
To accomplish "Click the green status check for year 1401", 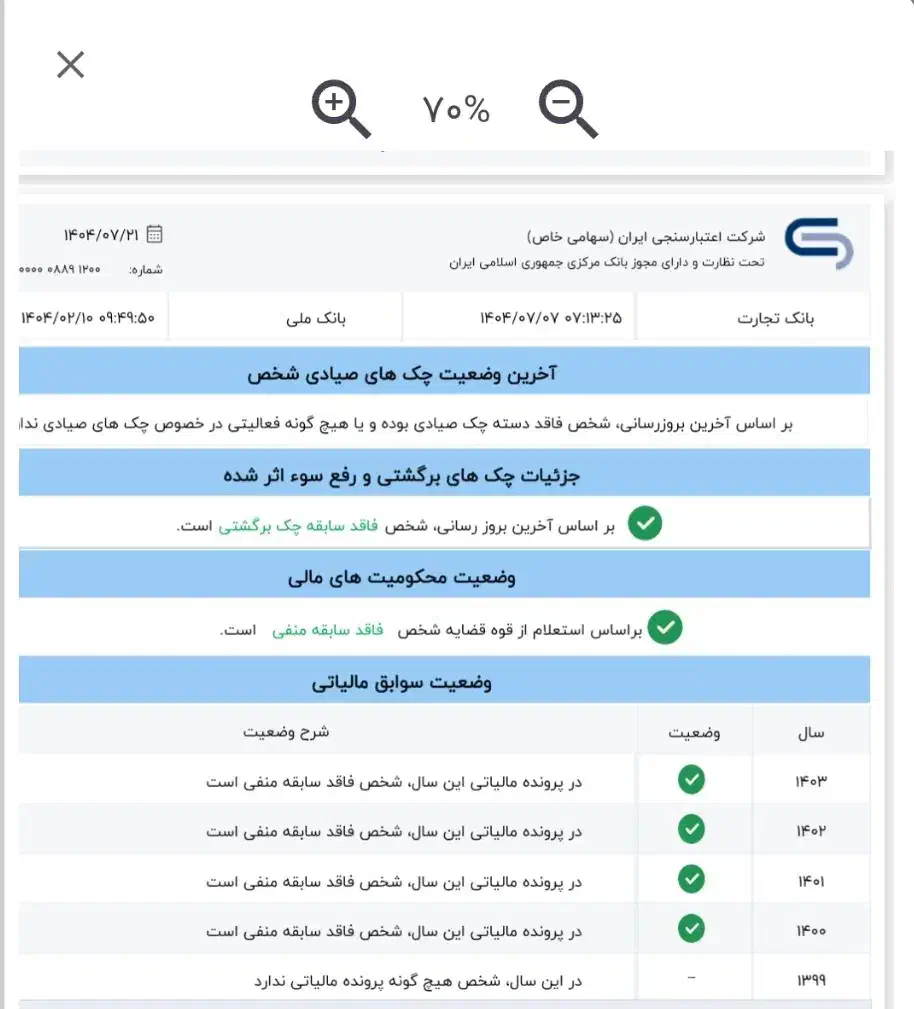I will (691, 879).
